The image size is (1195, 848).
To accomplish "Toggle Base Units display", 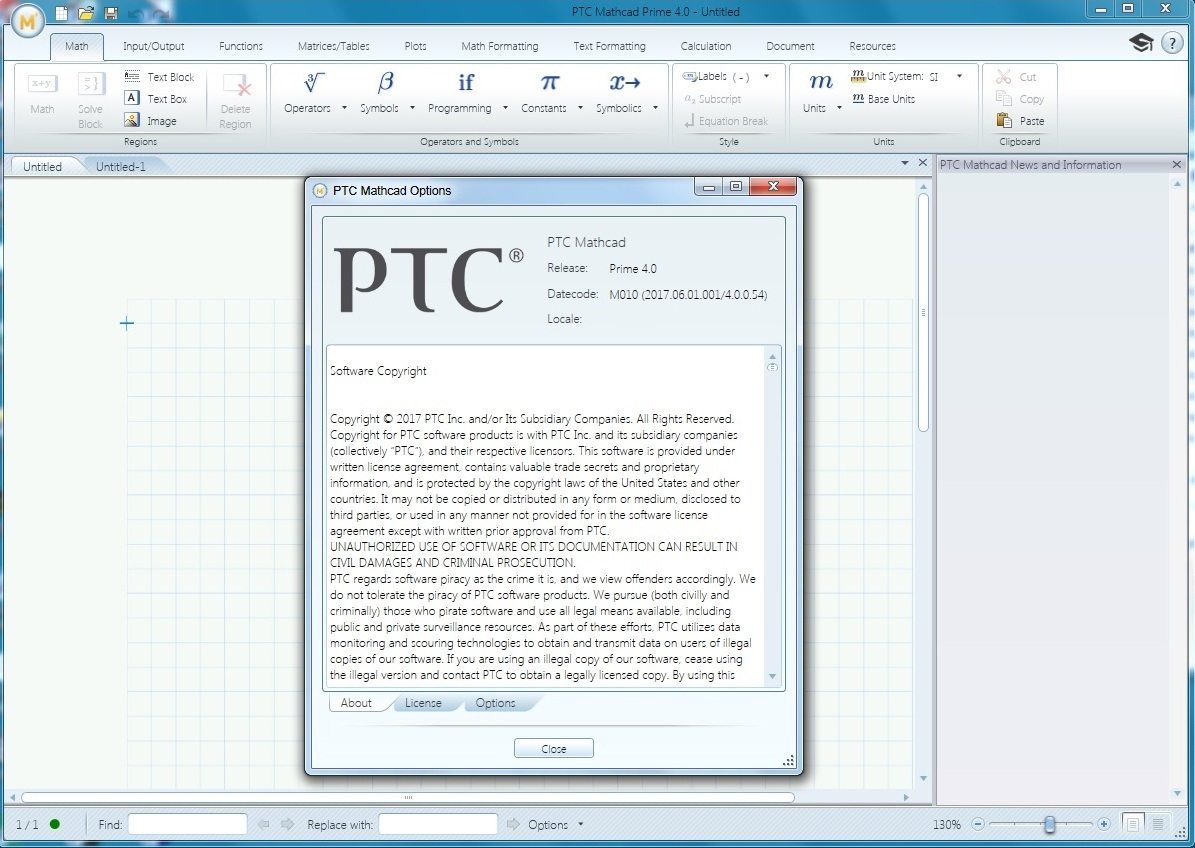I will [883, 99].
